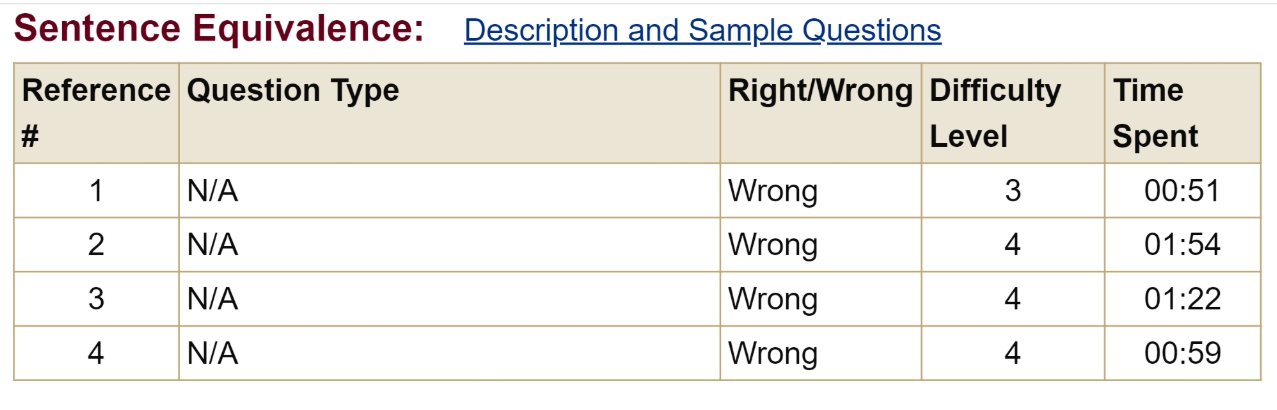Click the Question Type column header
Image resolution: width=1277 pixels, height=410 pixels.
click(293, 91)
